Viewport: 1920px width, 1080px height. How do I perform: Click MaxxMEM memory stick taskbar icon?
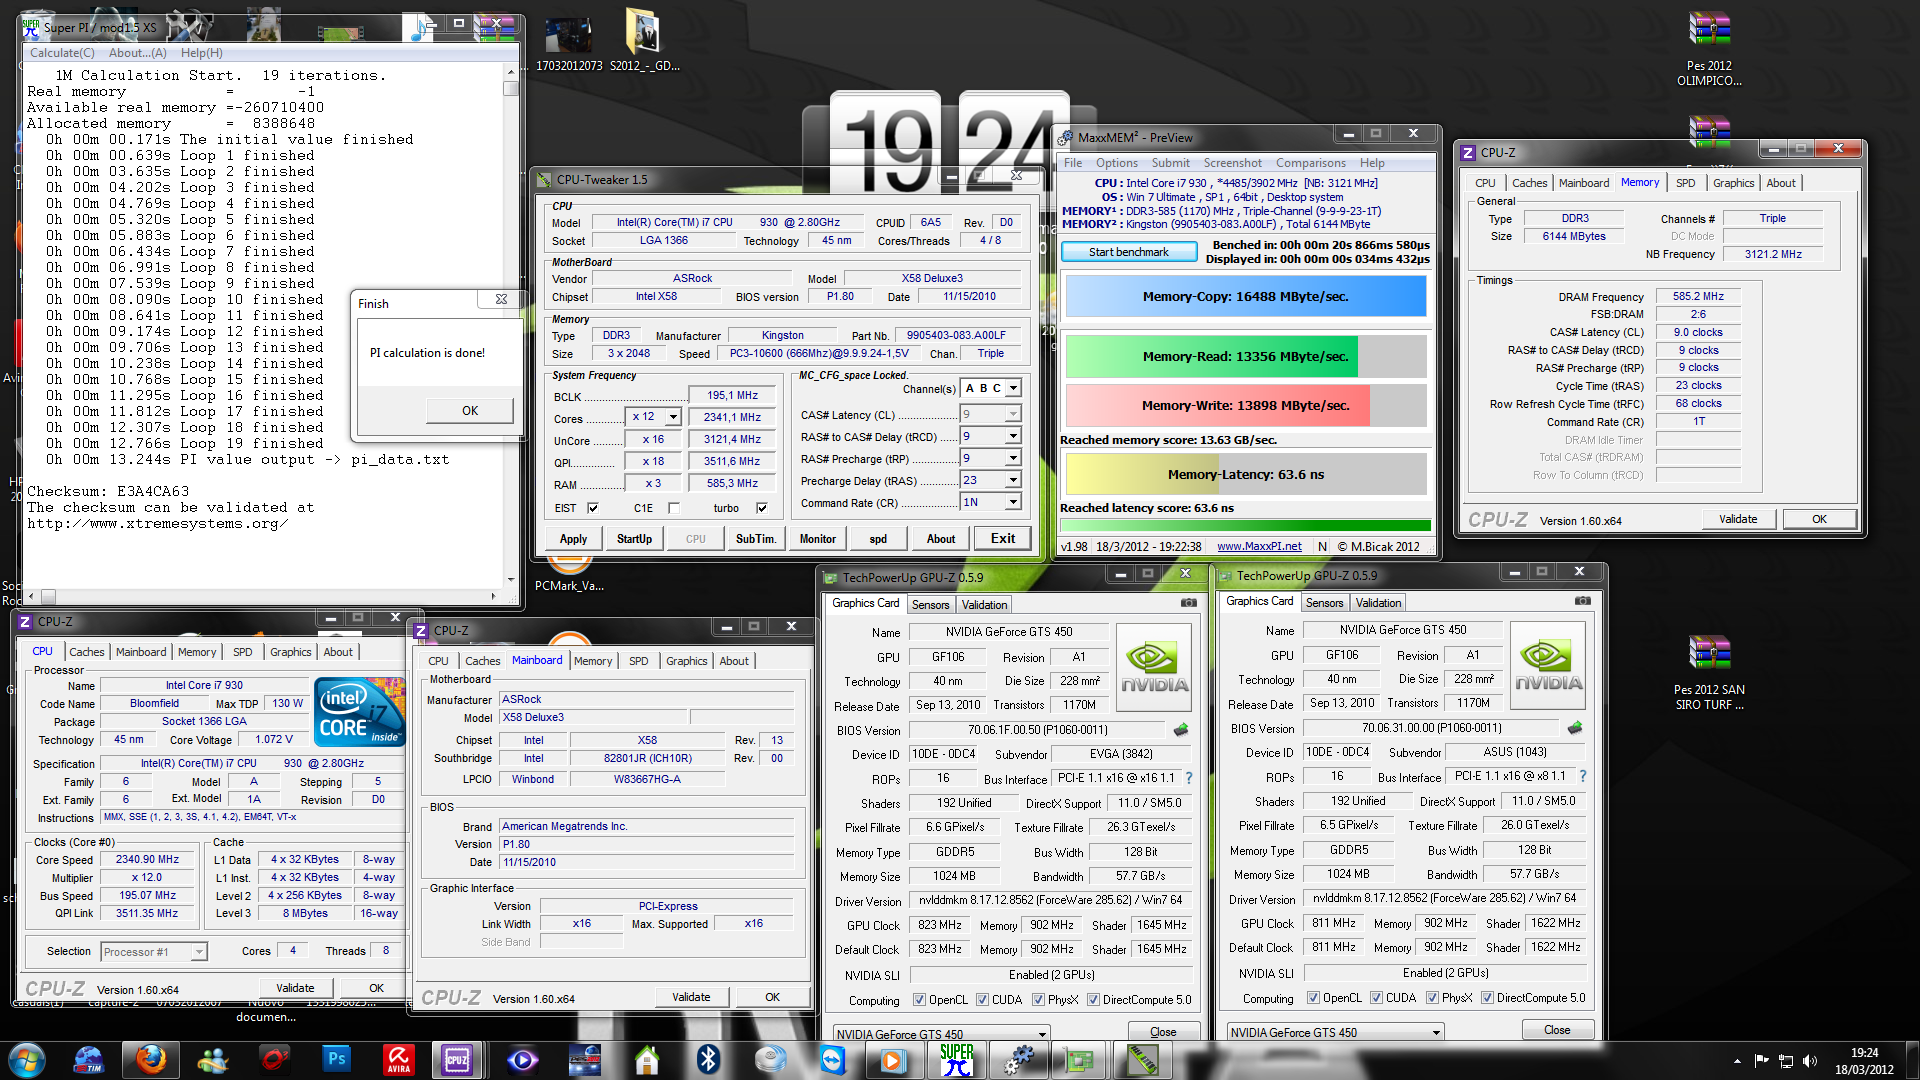pos(1142,1060)
